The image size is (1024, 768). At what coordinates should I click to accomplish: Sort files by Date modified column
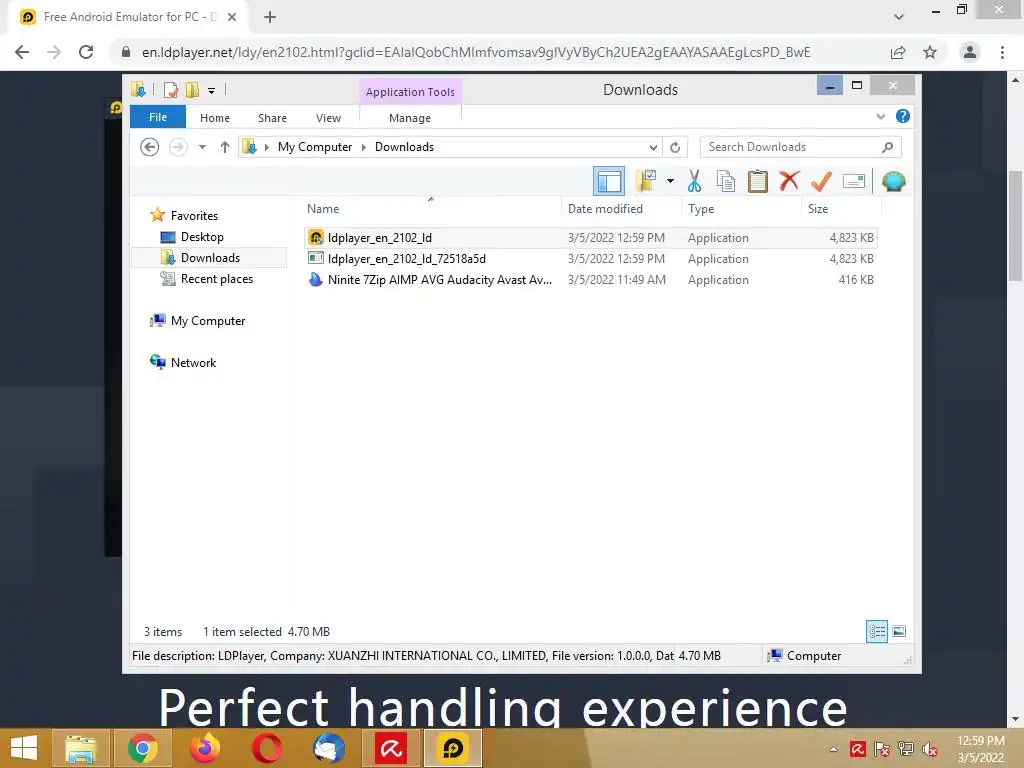620,208
